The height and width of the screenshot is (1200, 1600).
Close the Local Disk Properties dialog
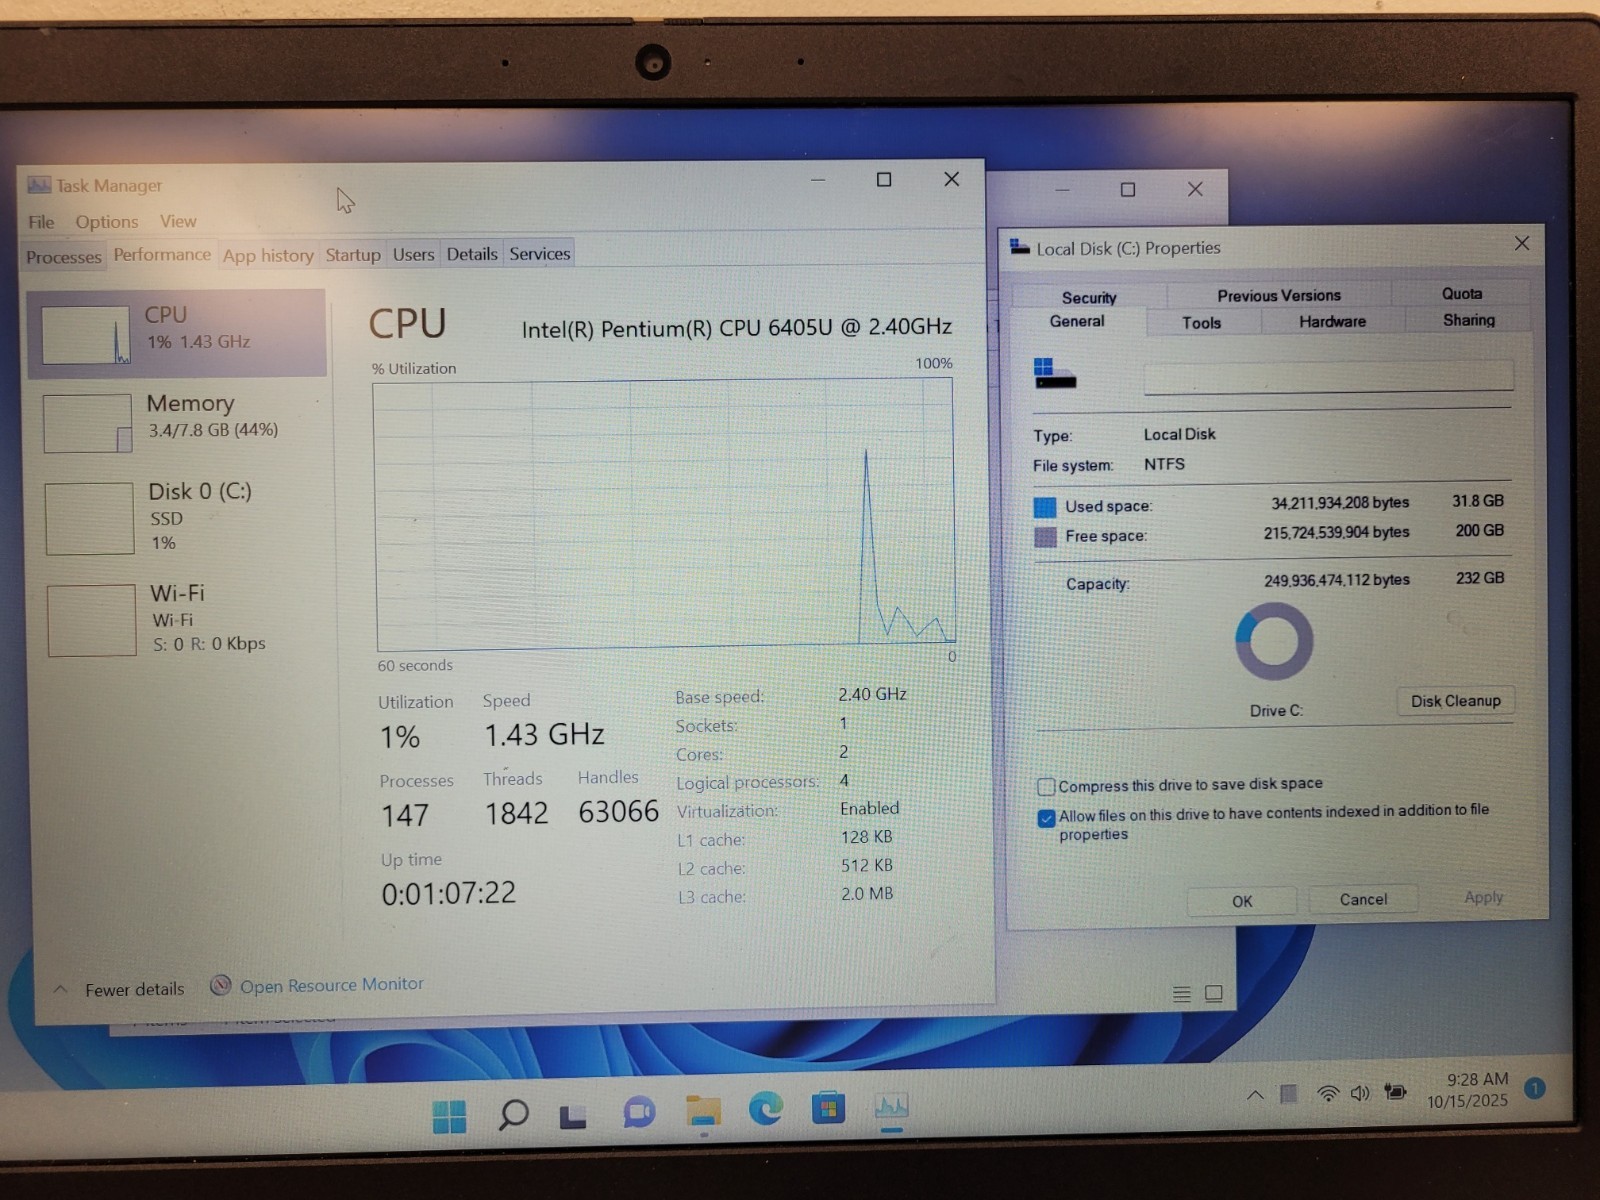coord(1522,243)
